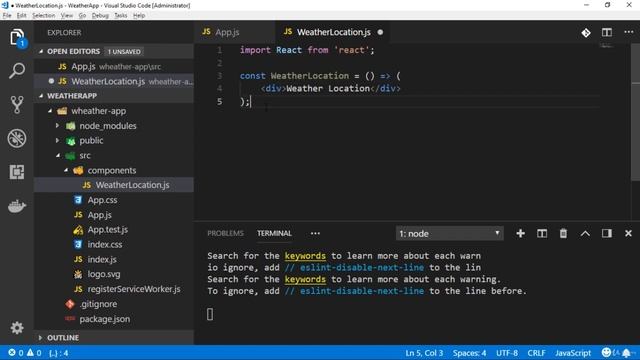Split the editor with split icon

point(607,32)
